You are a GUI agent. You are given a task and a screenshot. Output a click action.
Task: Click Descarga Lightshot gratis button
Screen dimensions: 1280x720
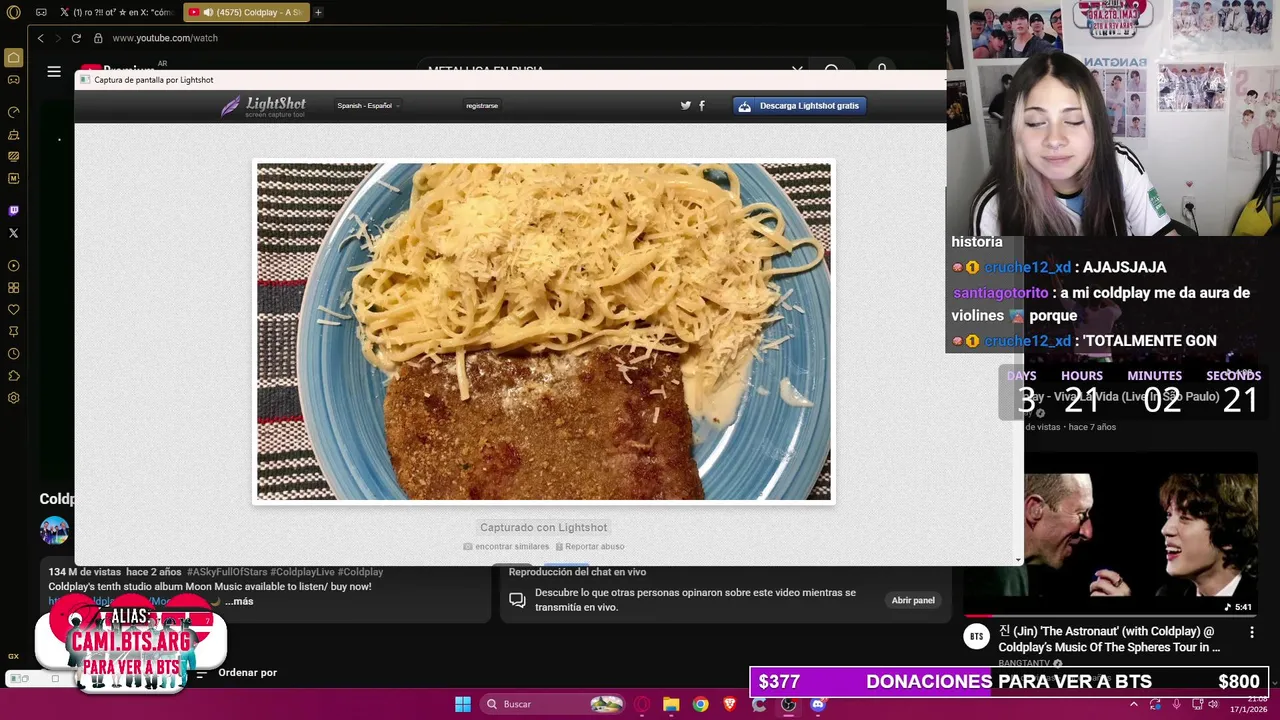point(799,105)
